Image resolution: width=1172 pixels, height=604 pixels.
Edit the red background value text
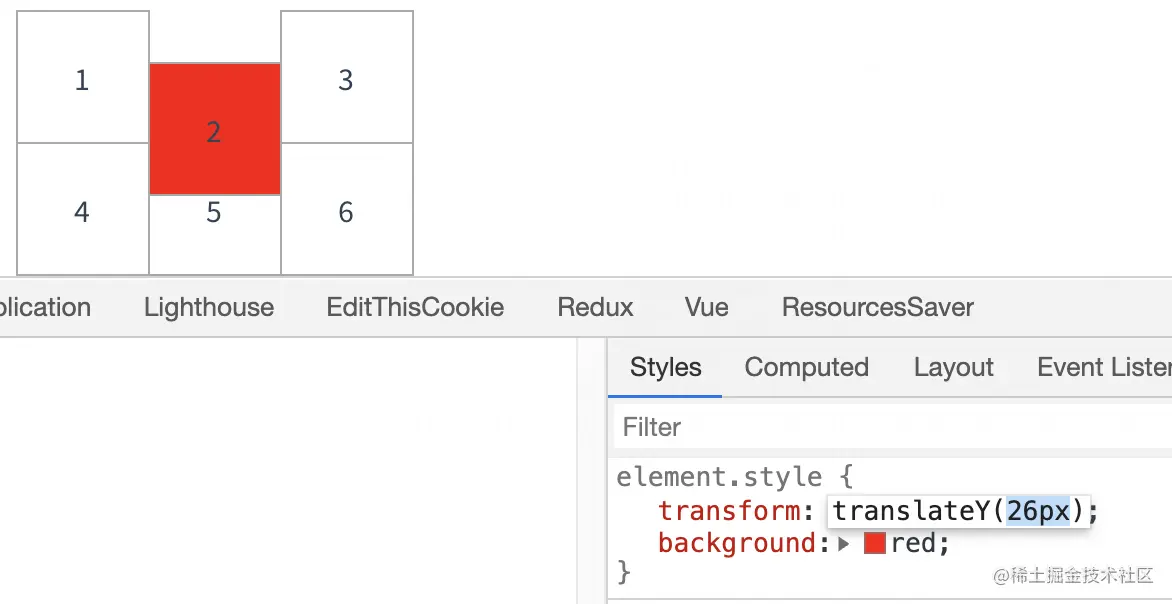tap(915, 544)
